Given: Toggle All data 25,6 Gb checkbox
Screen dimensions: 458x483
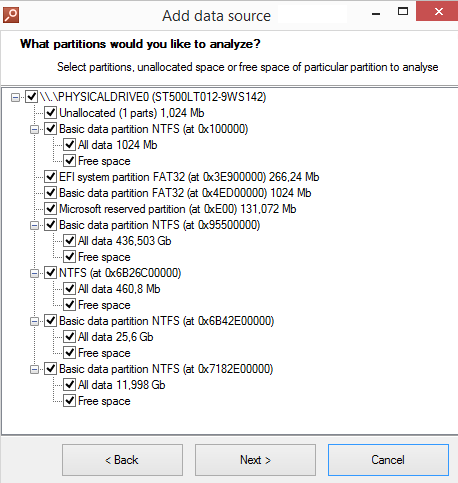Looking at the screenshot, I should 69,337.
